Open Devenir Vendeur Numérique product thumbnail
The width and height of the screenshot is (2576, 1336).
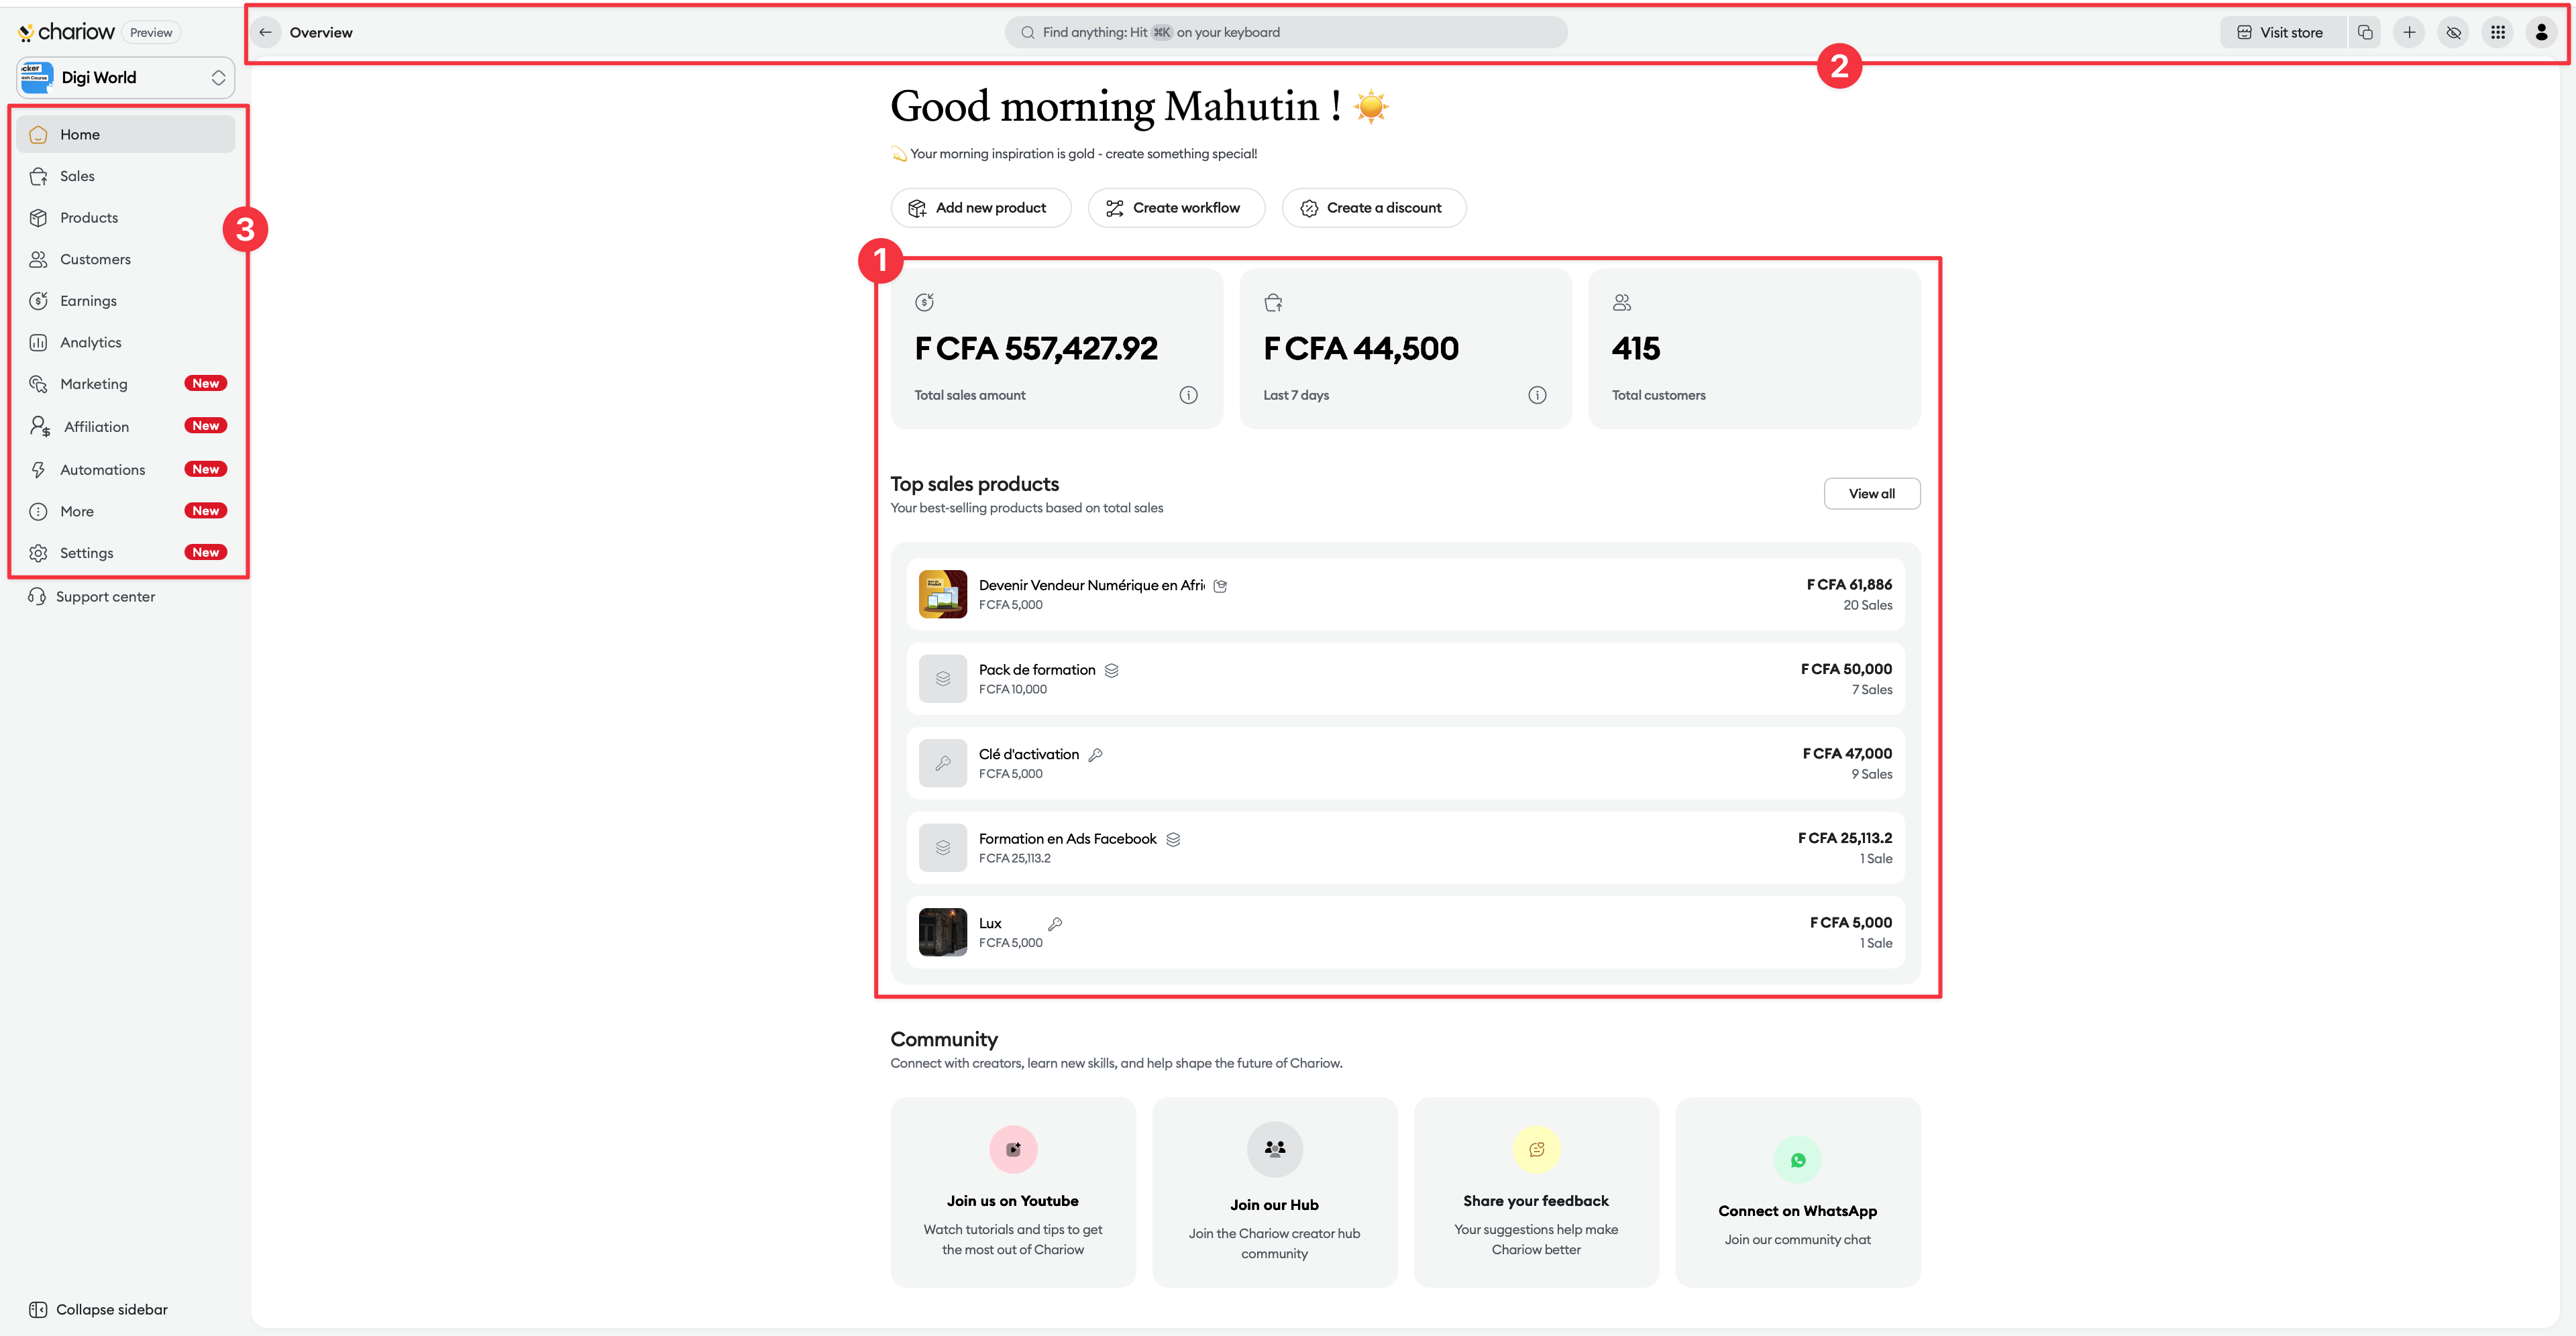[x=942, y=594]
